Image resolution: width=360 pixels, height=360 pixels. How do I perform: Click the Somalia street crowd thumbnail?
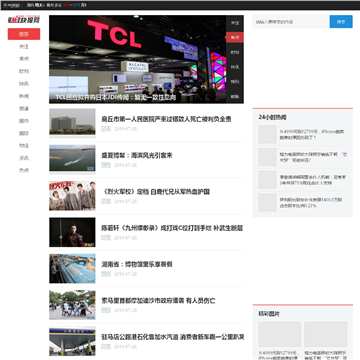coord(72,305)
